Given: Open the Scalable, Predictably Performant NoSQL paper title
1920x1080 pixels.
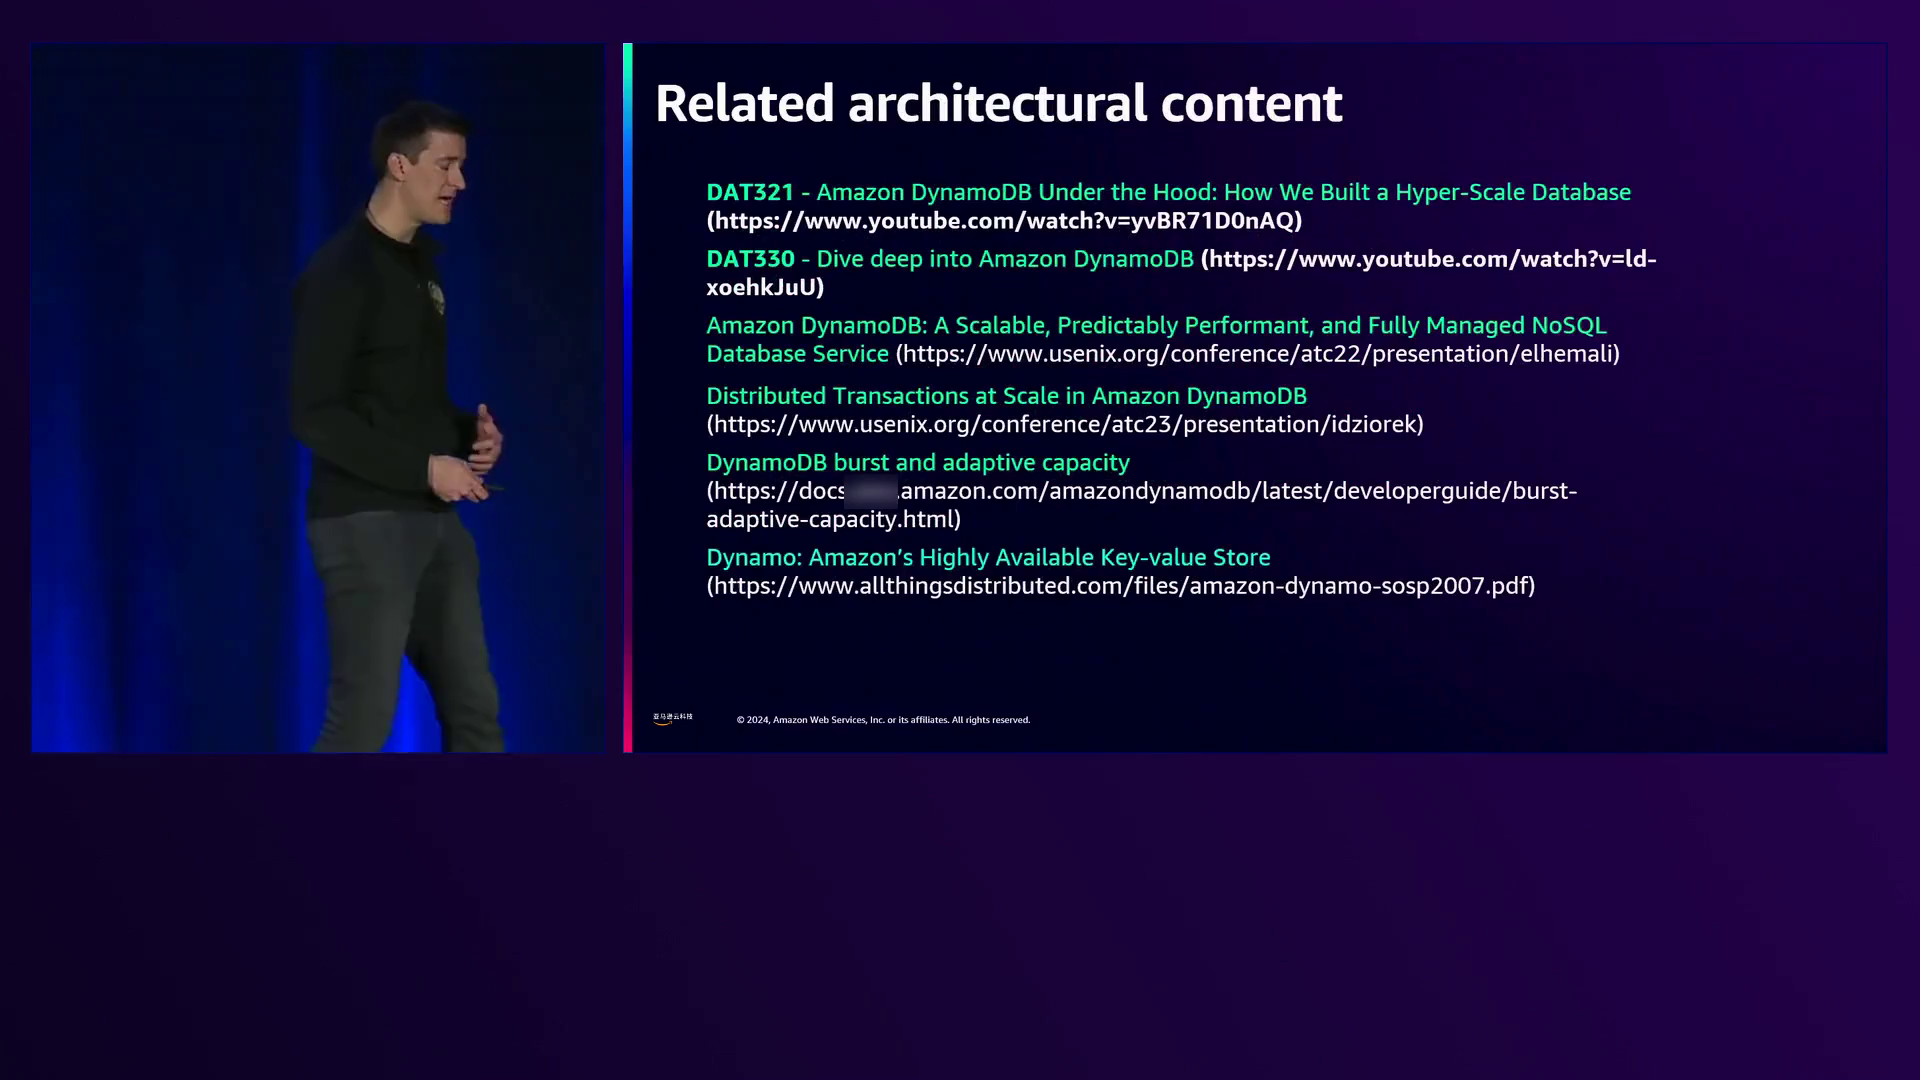Looking at the screenshot, I should [x=1156, y=339].
